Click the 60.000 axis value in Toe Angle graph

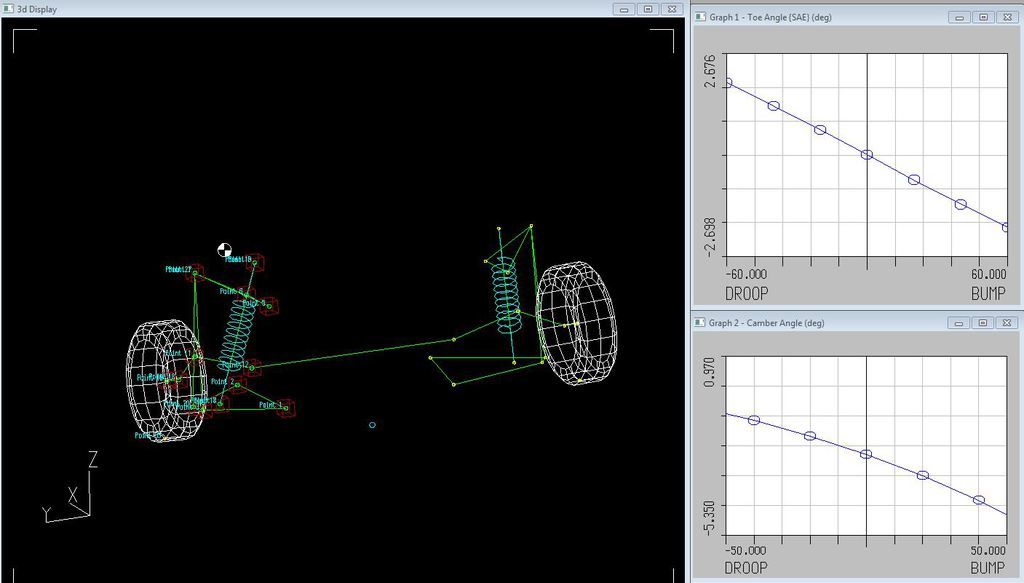click(989, 275)
